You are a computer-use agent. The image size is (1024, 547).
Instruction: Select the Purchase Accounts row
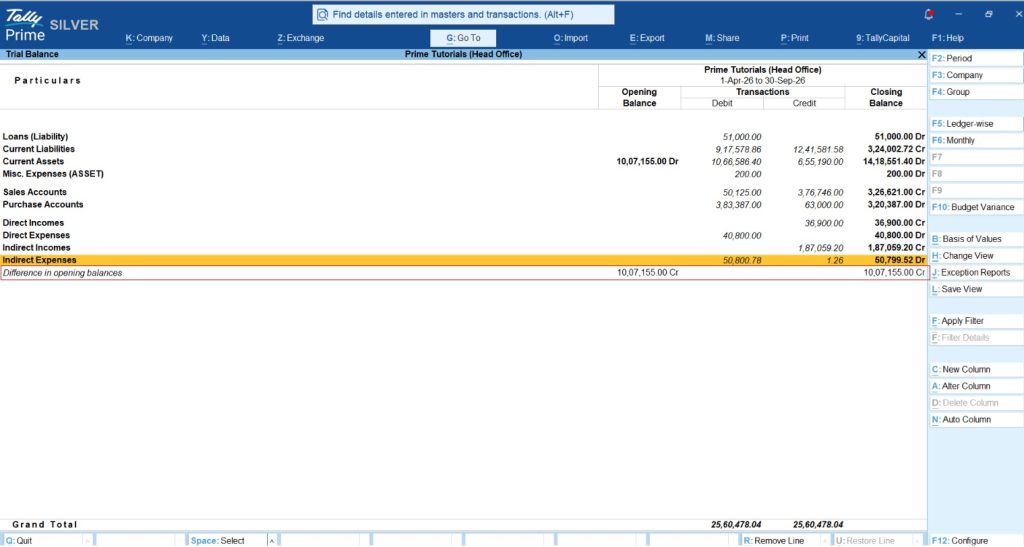coord(463,204)
